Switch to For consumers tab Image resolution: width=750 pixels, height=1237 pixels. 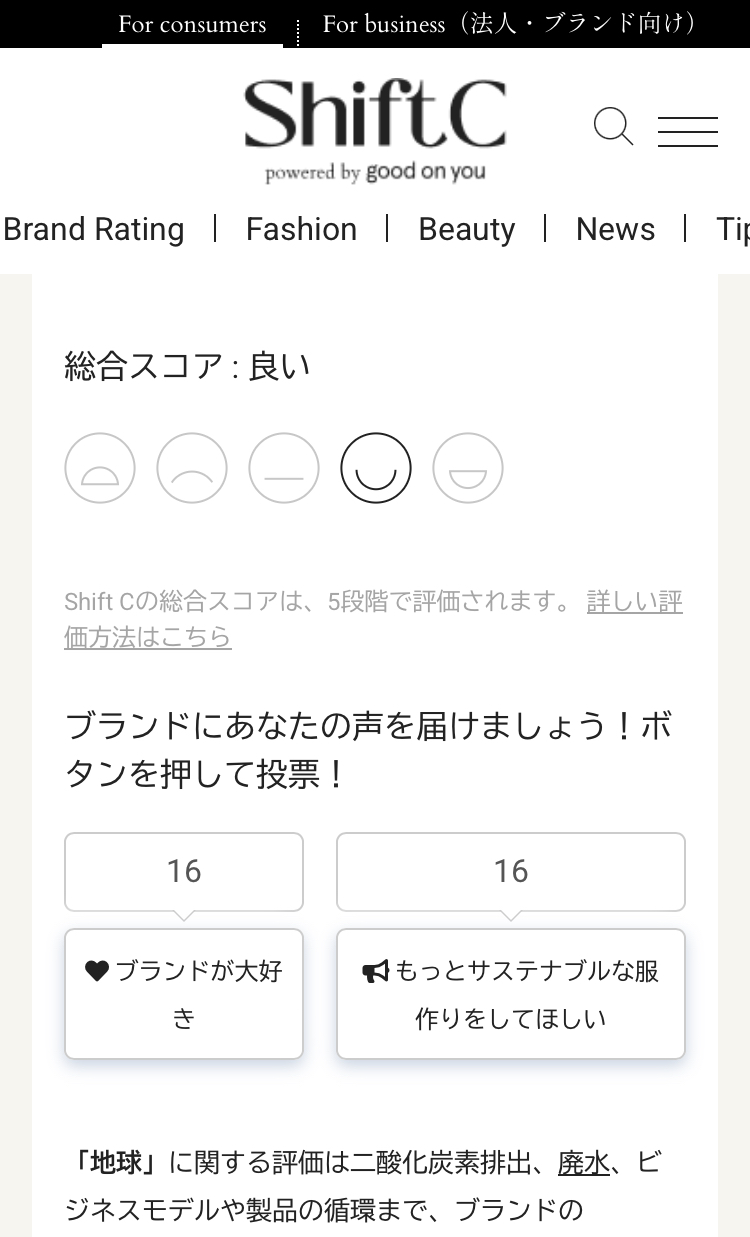point(192,24)
